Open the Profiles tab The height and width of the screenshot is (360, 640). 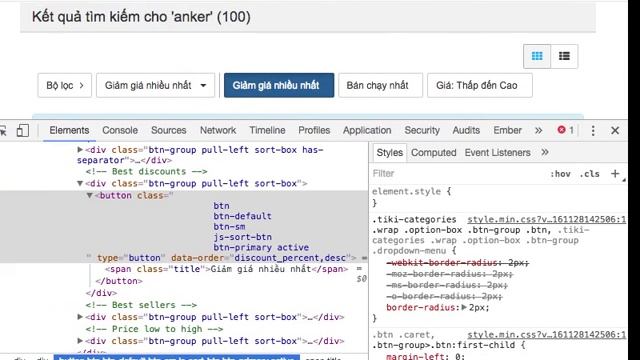point(314,130)
